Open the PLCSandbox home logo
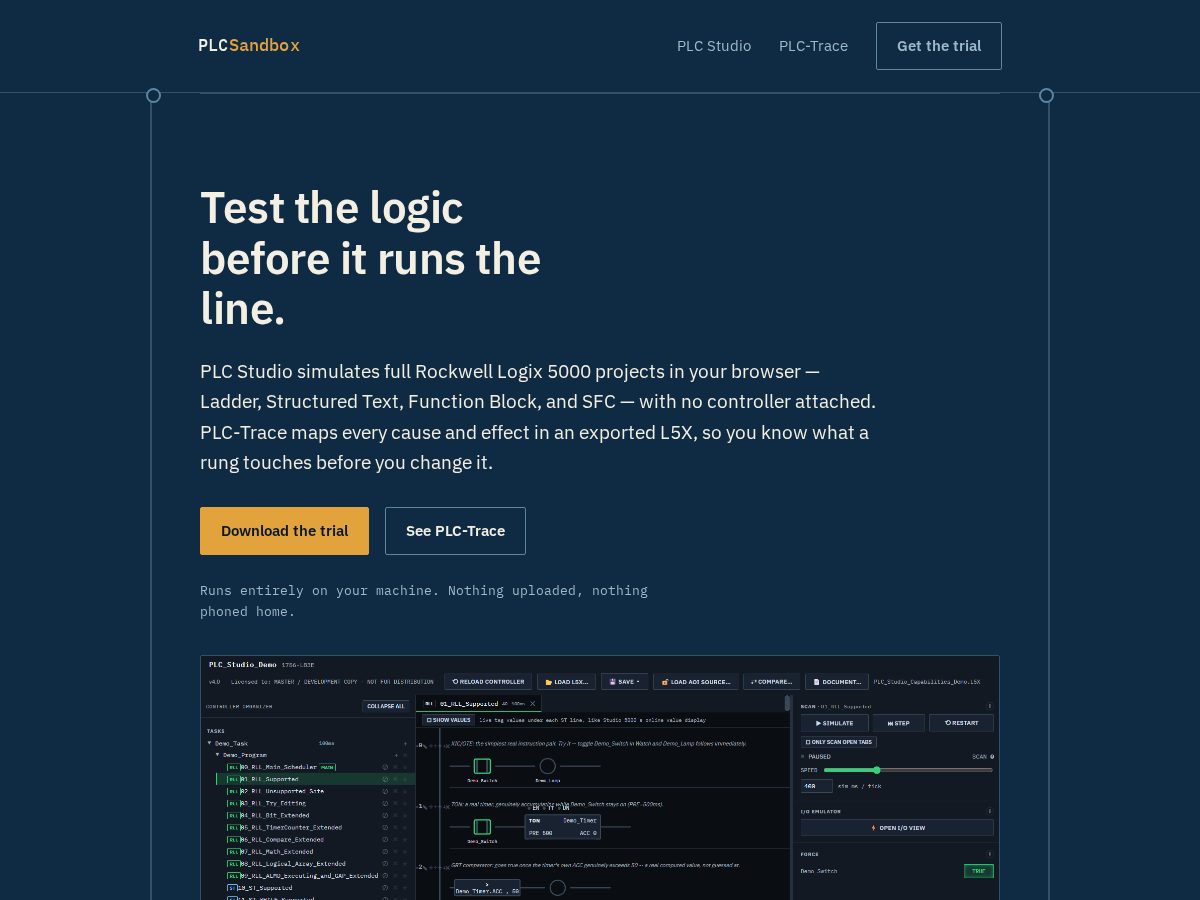This screenshot has height=900, width=1200. [249, 45]
